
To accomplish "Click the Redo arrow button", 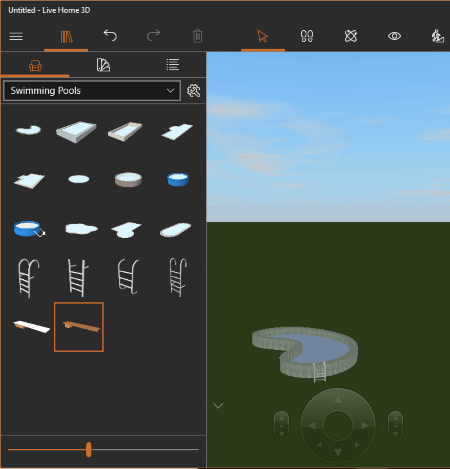I will click(154, 35).
